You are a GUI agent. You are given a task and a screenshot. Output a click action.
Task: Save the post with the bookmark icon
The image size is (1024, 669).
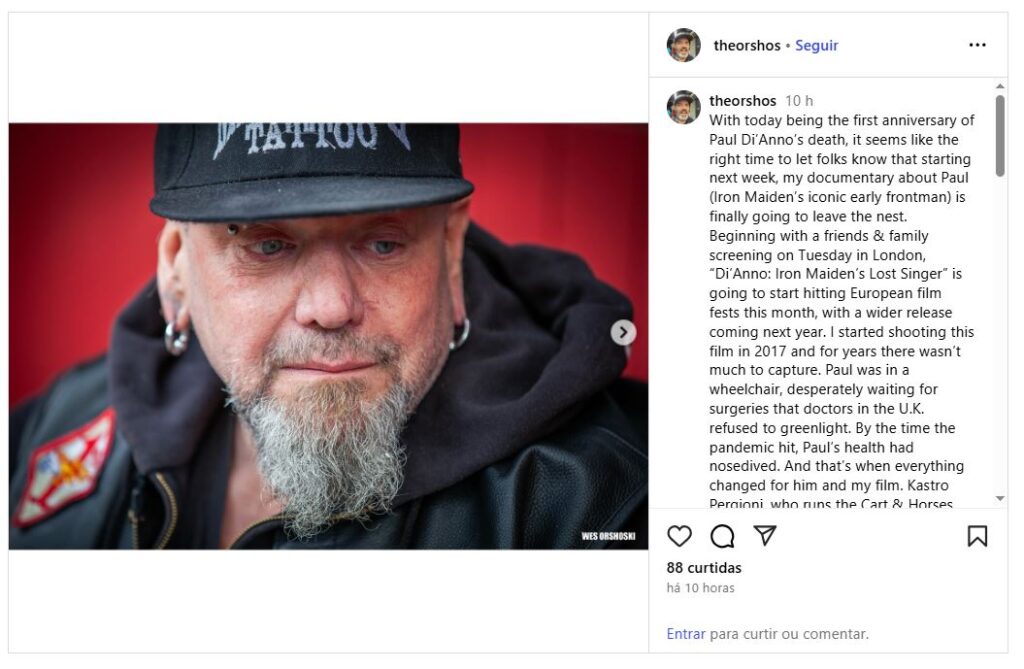pyautogui.click(x=977, y=537)
